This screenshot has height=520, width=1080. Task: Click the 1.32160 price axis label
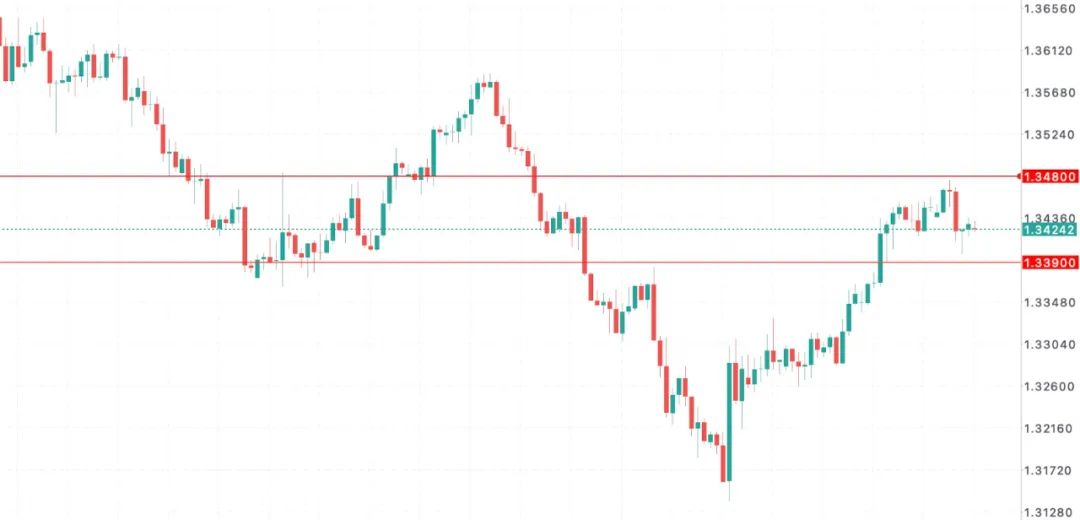tap(1048, 428)
